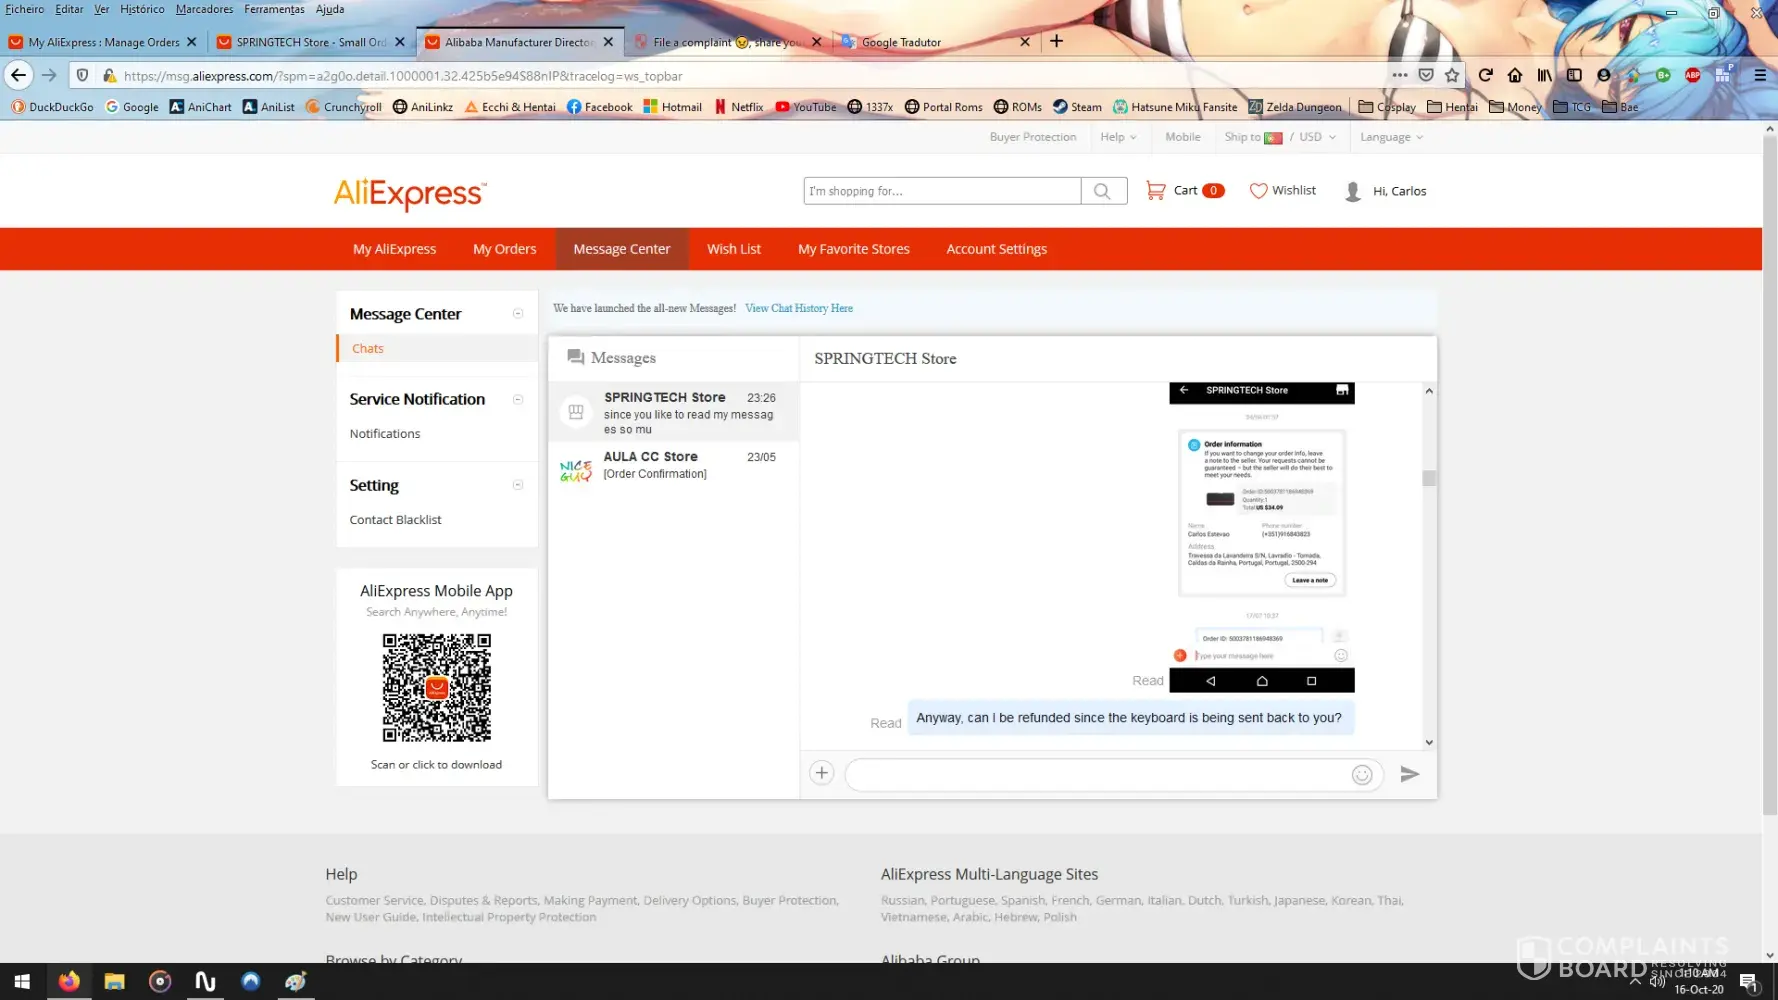Select Chats in the sidebar
The width and height of the screenshot is (1778, 1000).
[x=368, y=348]
